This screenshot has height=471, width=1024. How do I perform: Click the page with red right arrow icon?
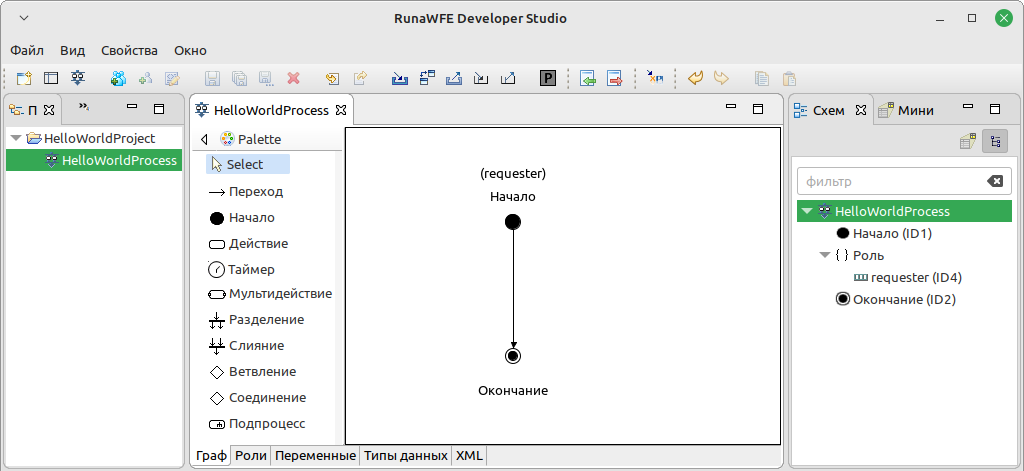[x=615, y=78]
